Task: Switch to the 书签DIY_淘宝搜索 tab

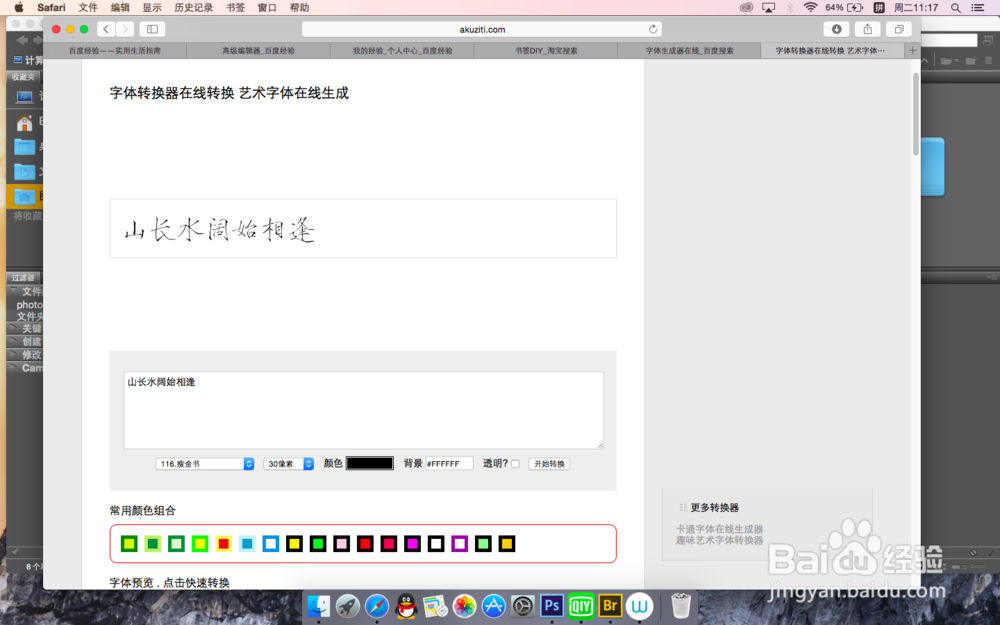Action: (x=545, y=50)
